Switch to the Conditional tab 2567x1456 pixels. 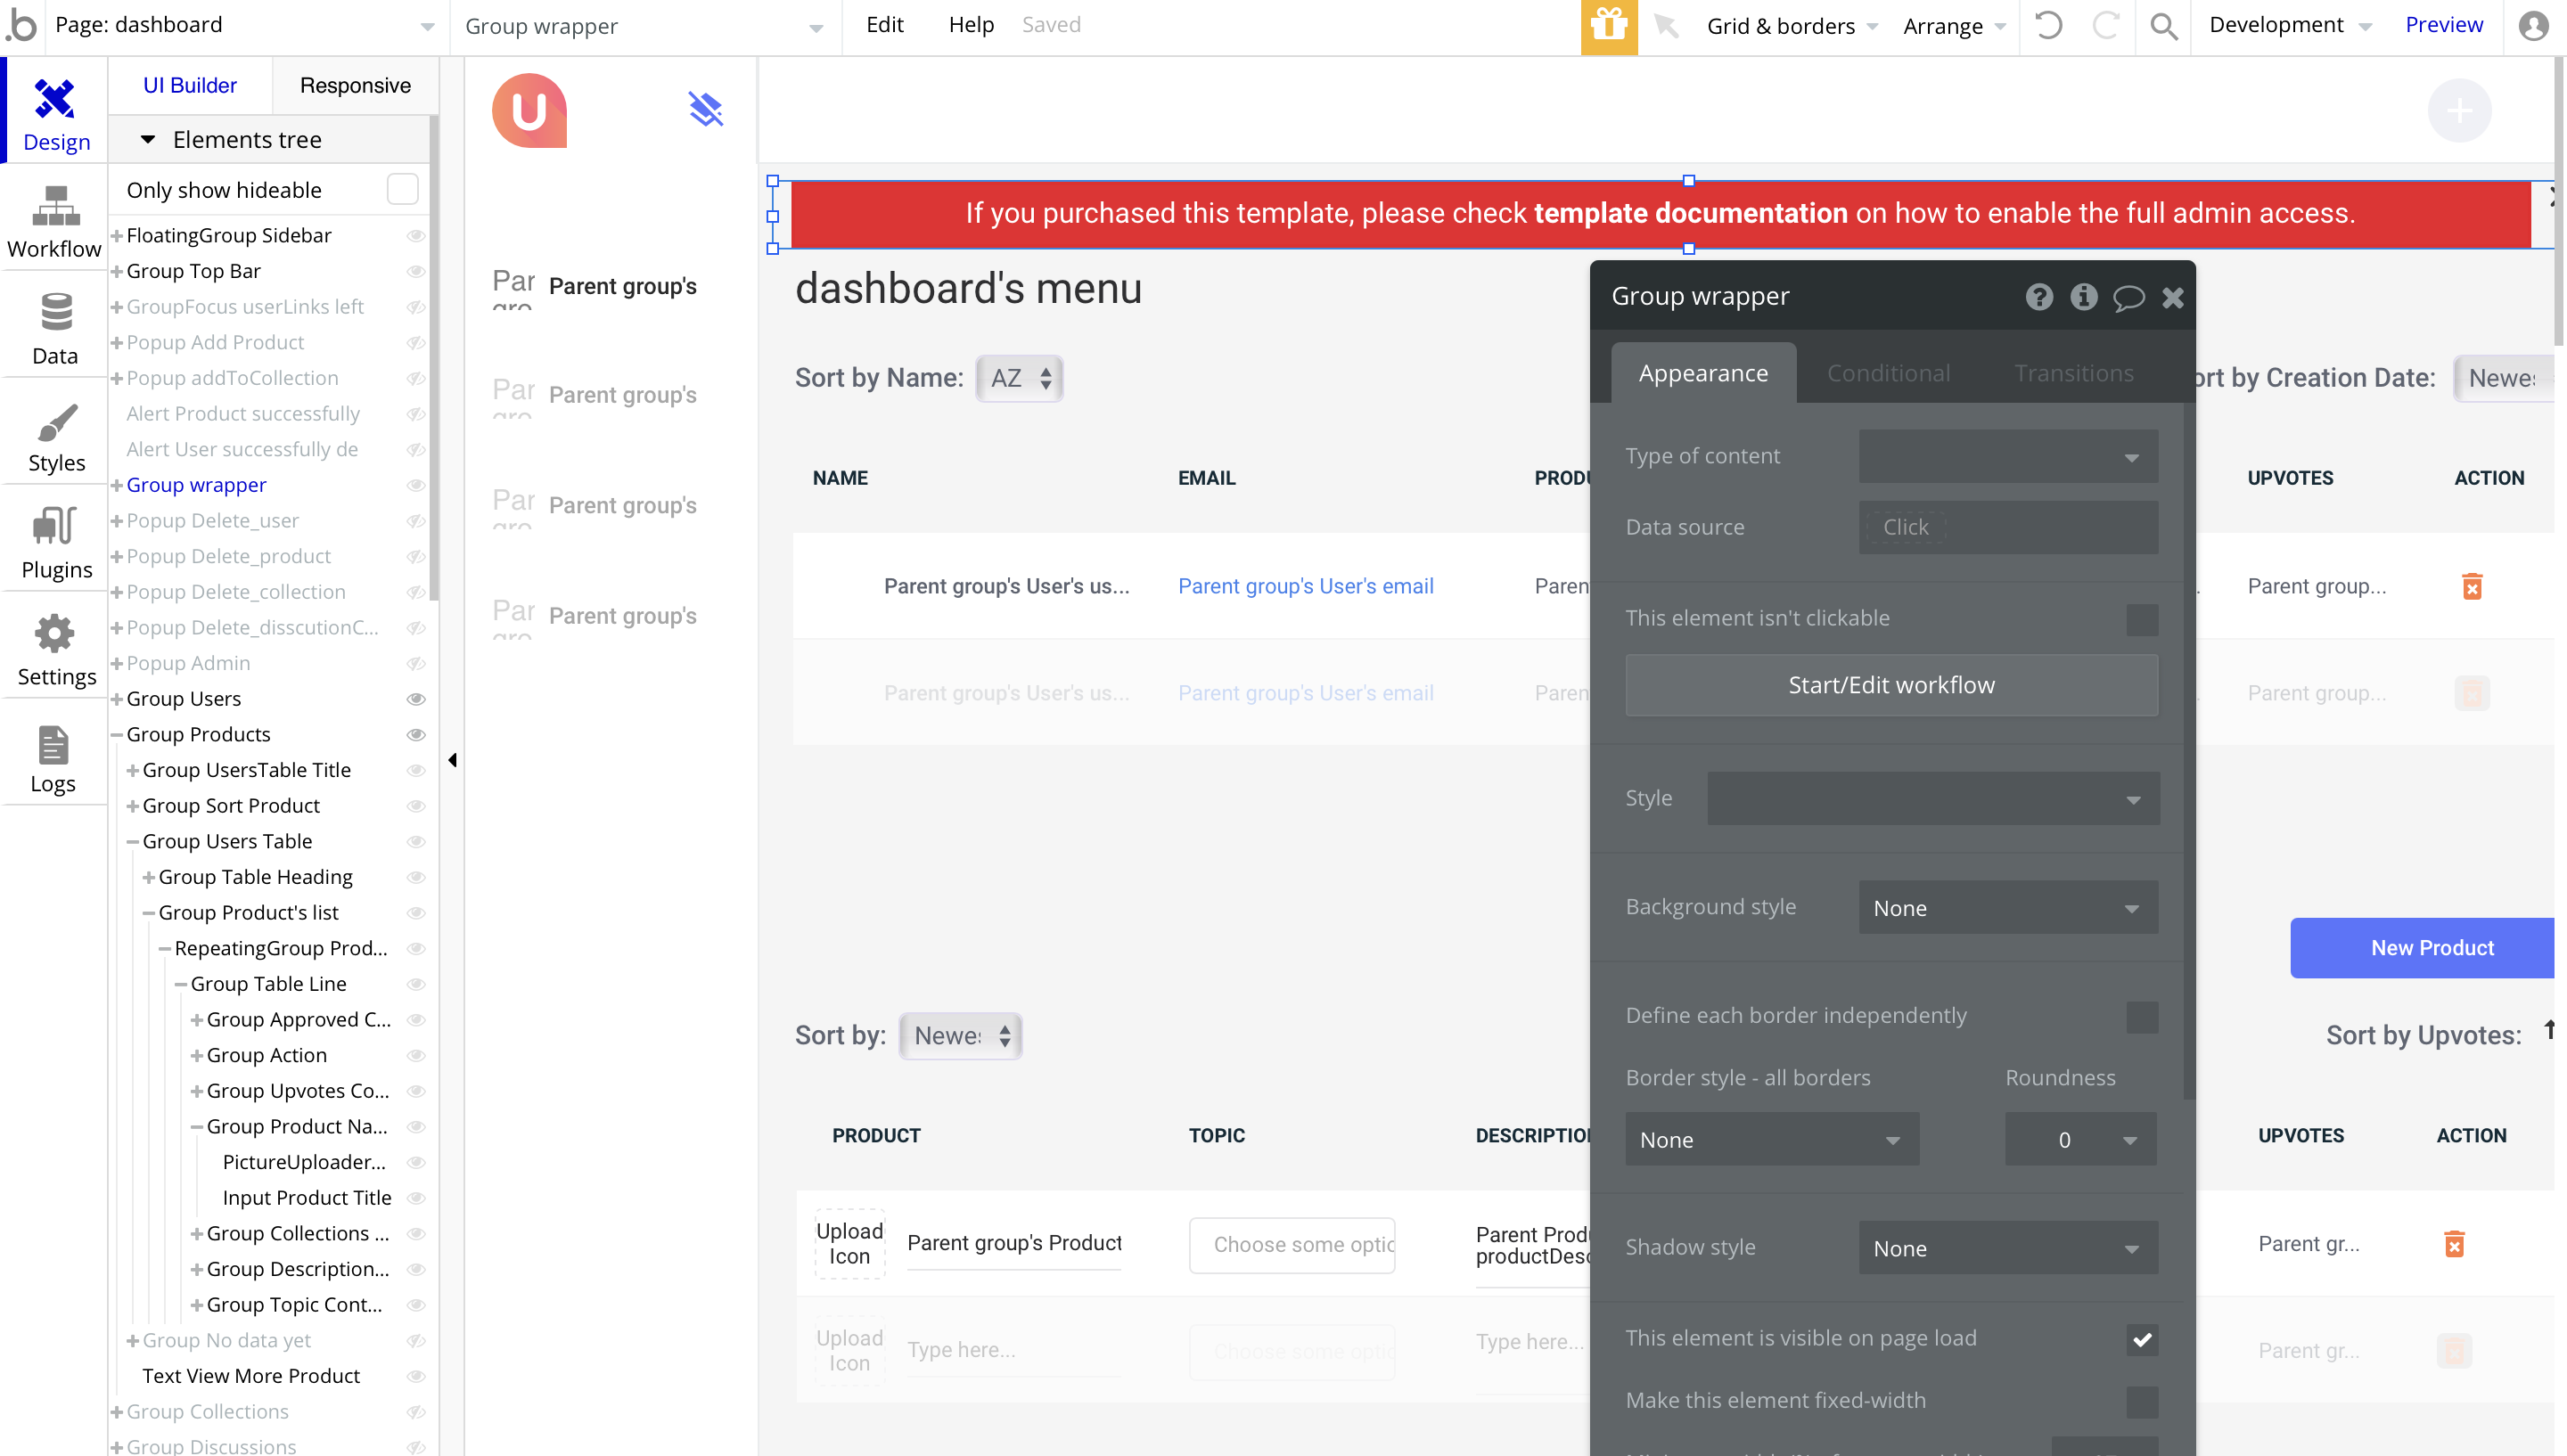[x=1888, y=373]
